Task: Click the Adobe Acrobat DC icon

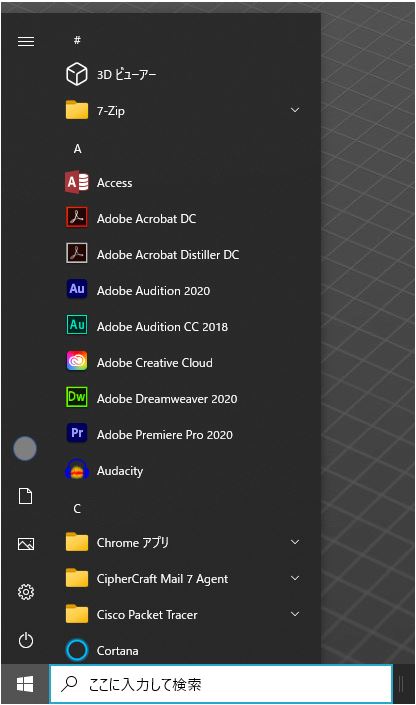Action: tap(76, 218)
